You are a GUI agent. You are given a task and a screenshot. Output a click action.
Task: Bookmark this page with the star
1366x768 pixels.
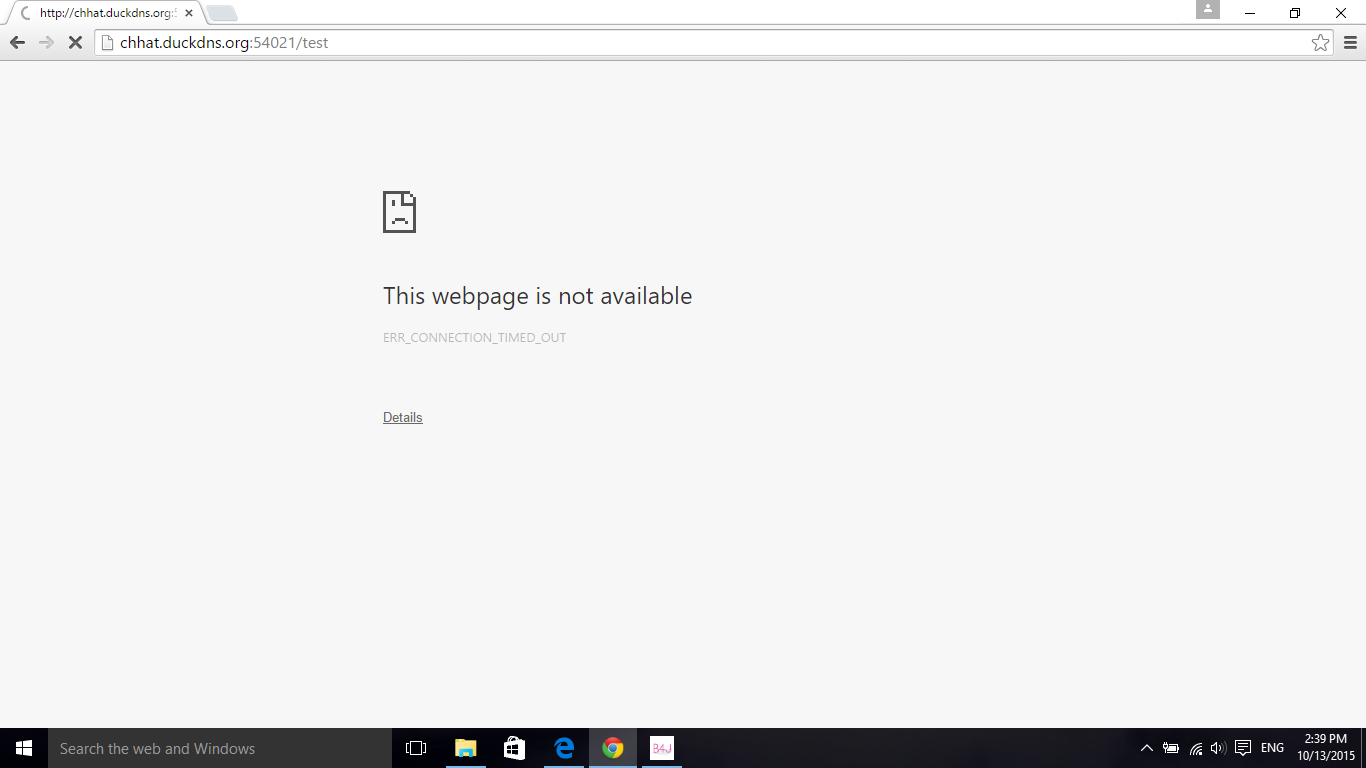(x=1321, y=43)
